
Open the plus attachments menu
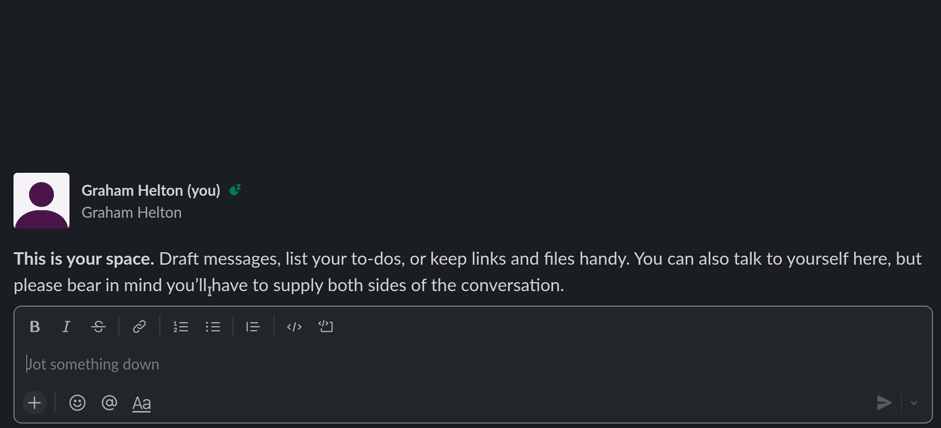click(x=34, y=402)
